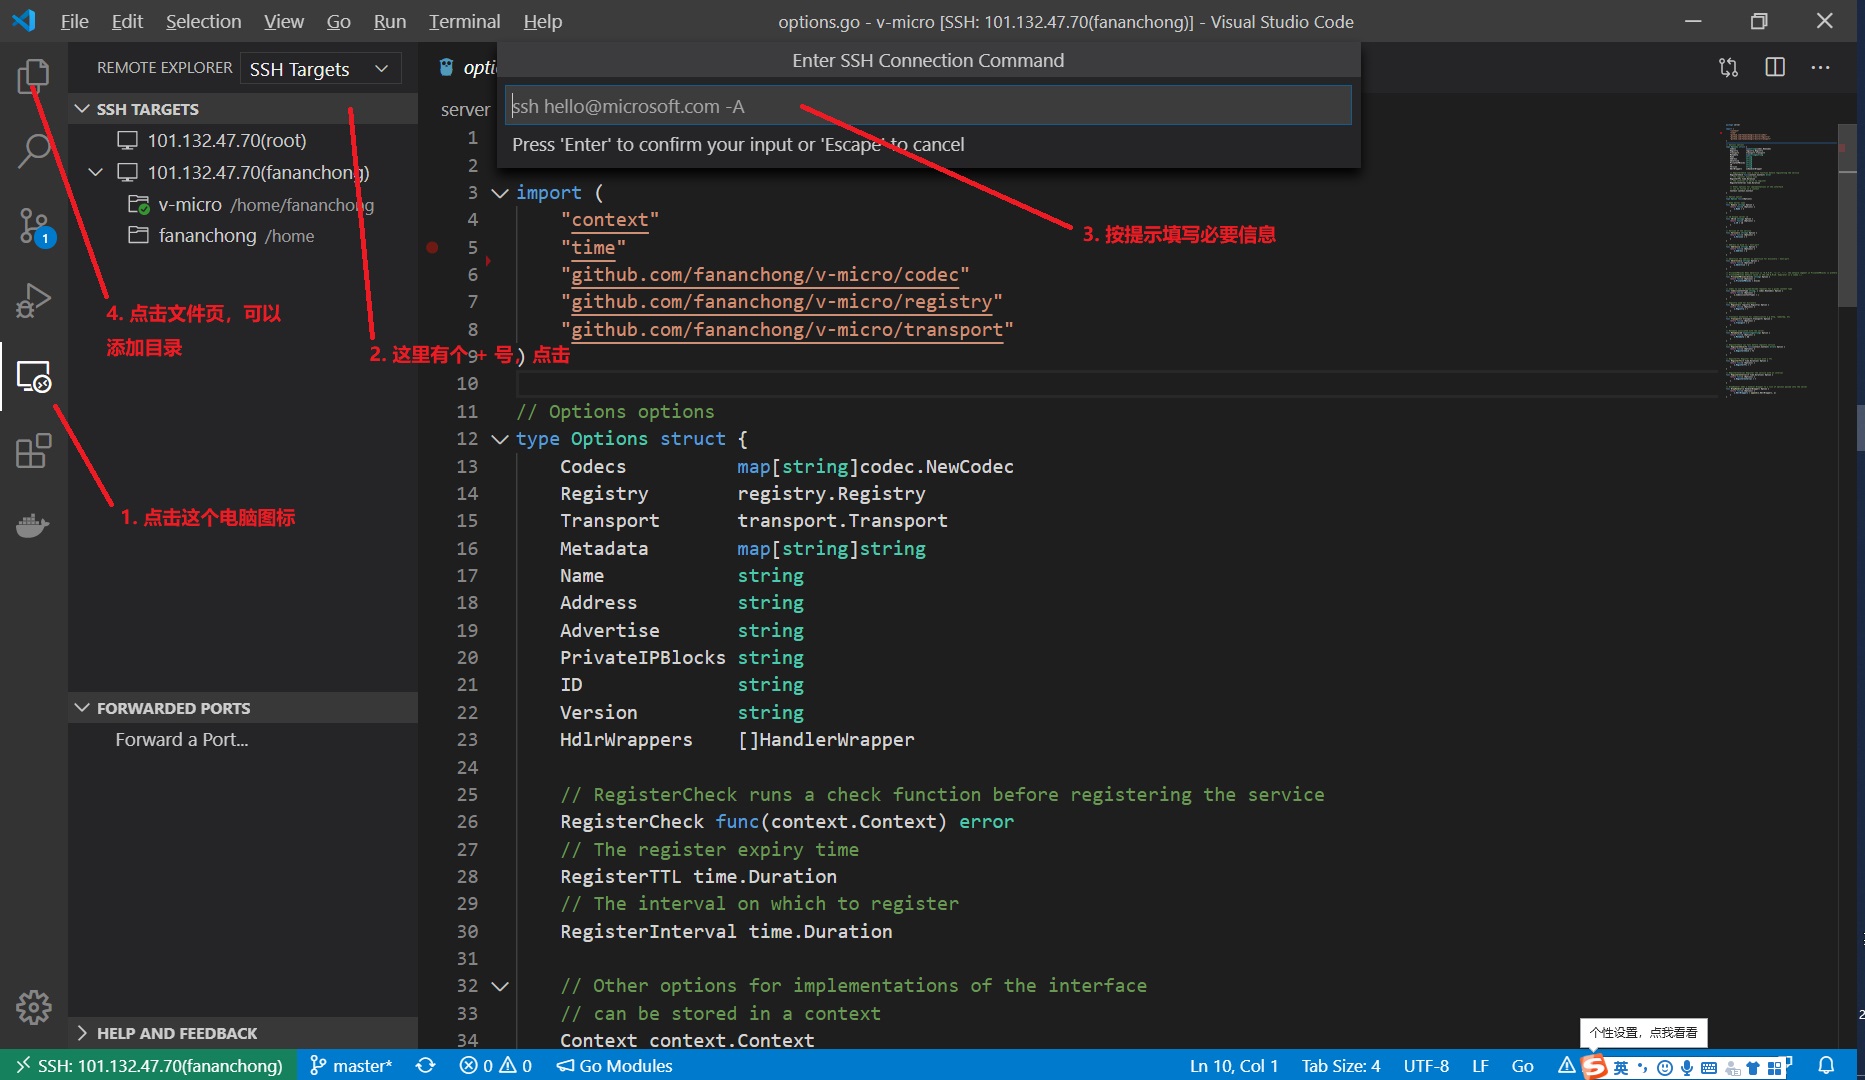Select the Remote Explorer icon

click(33, 377)
